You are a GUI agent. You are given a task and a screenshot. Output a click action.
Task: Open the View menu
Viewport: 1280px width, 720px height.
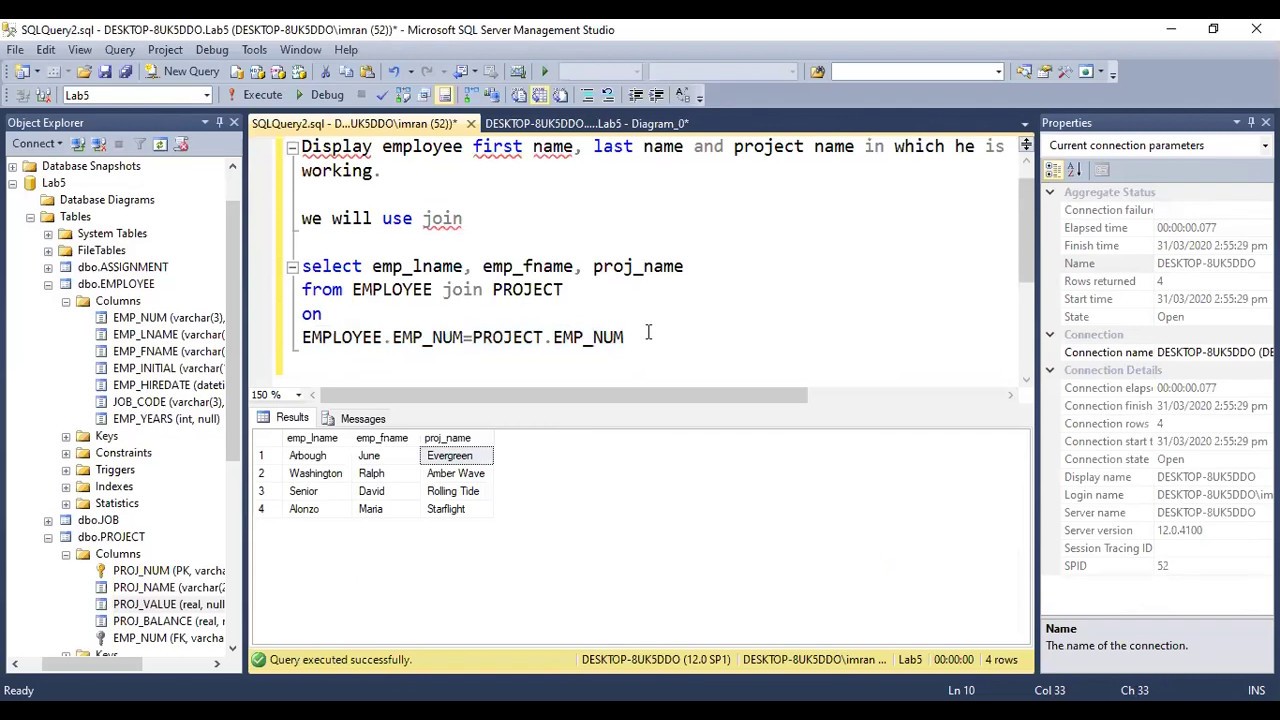pyautogui.click(x=80, y=49)
